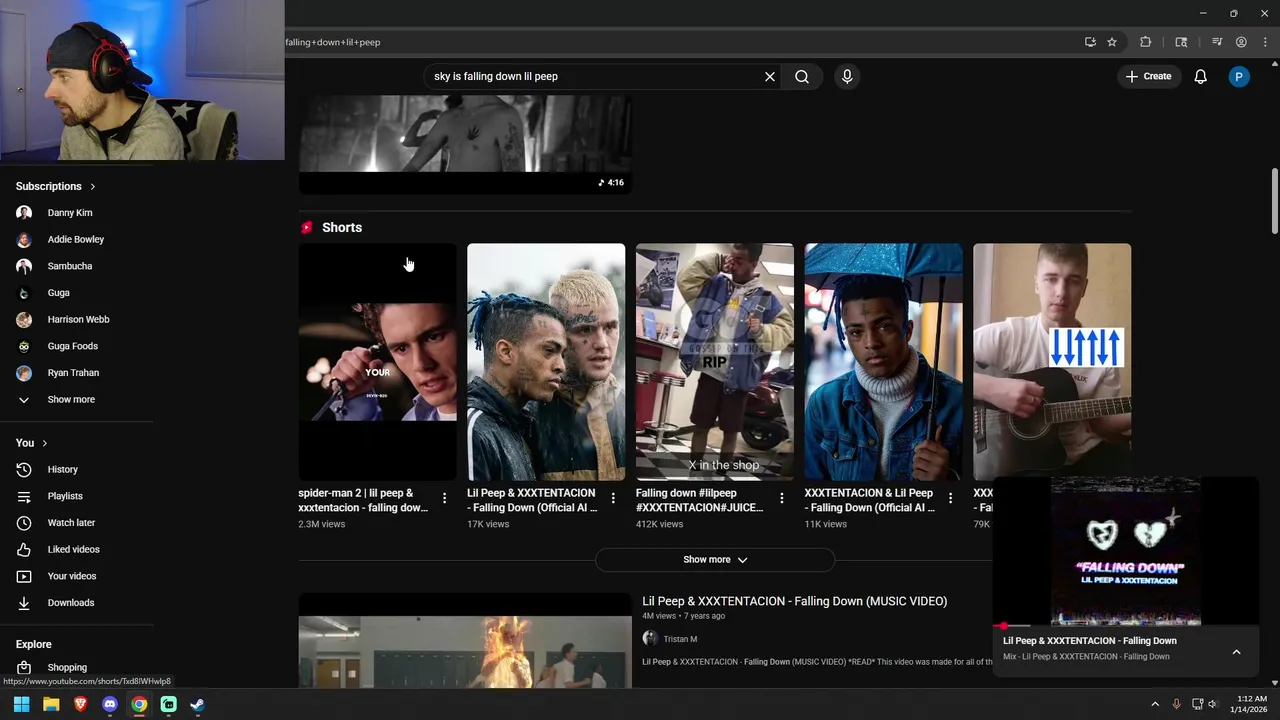Expand the Subscriptions section chevron
The height and width of the screenshot is (720, 1280).
pos(93,186)
